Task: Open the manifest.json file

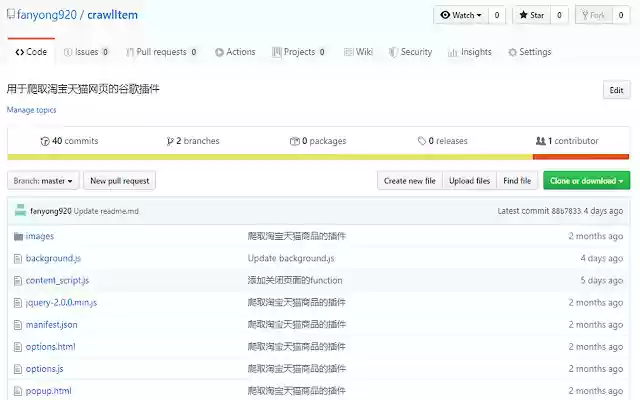Action: [x=51, y=324]
